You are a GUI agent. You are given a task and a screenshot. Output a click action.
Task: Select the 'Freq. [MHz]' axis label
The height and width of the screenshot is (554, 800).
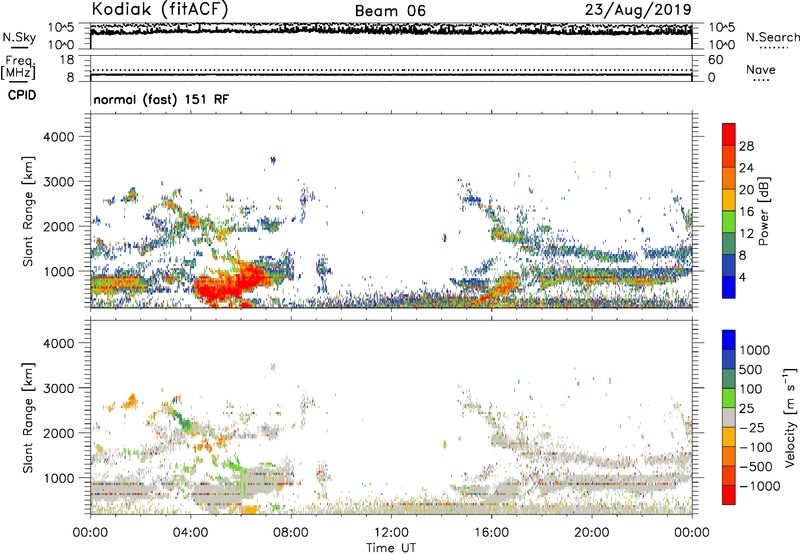tap(18, 67)
